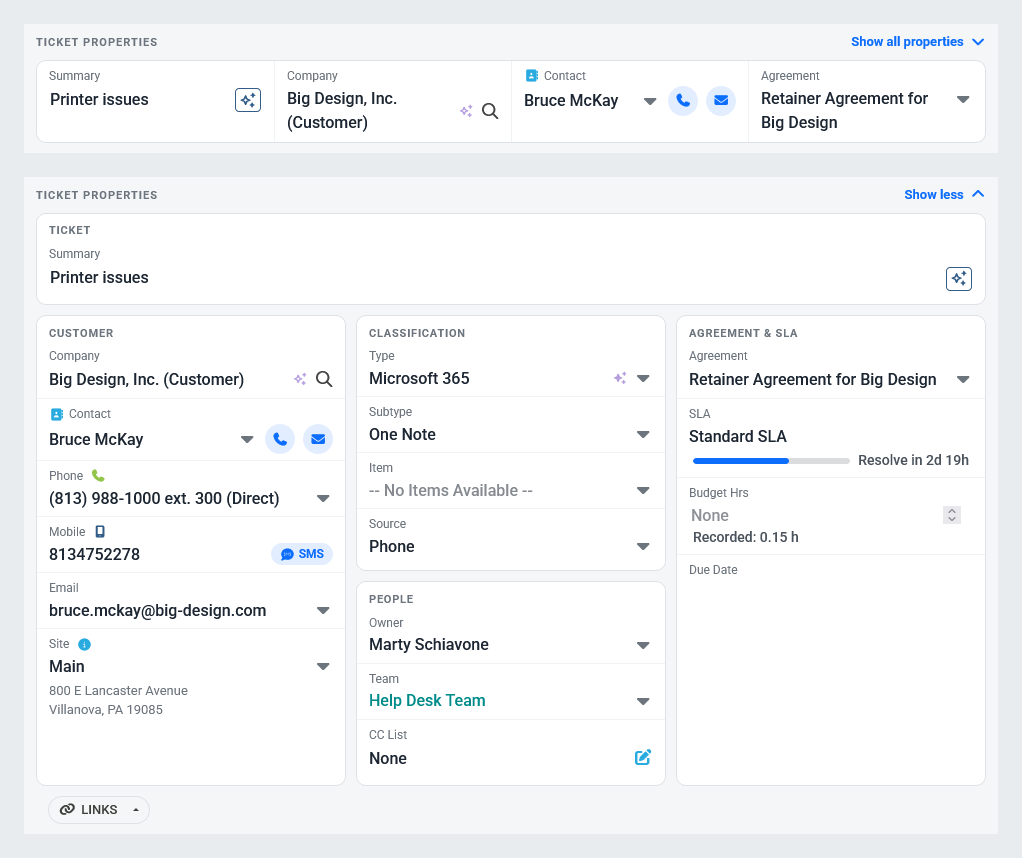Email contact using top envelope icon
The height and width of the screenshot is (858, 1022).
[x=721, y=100]
